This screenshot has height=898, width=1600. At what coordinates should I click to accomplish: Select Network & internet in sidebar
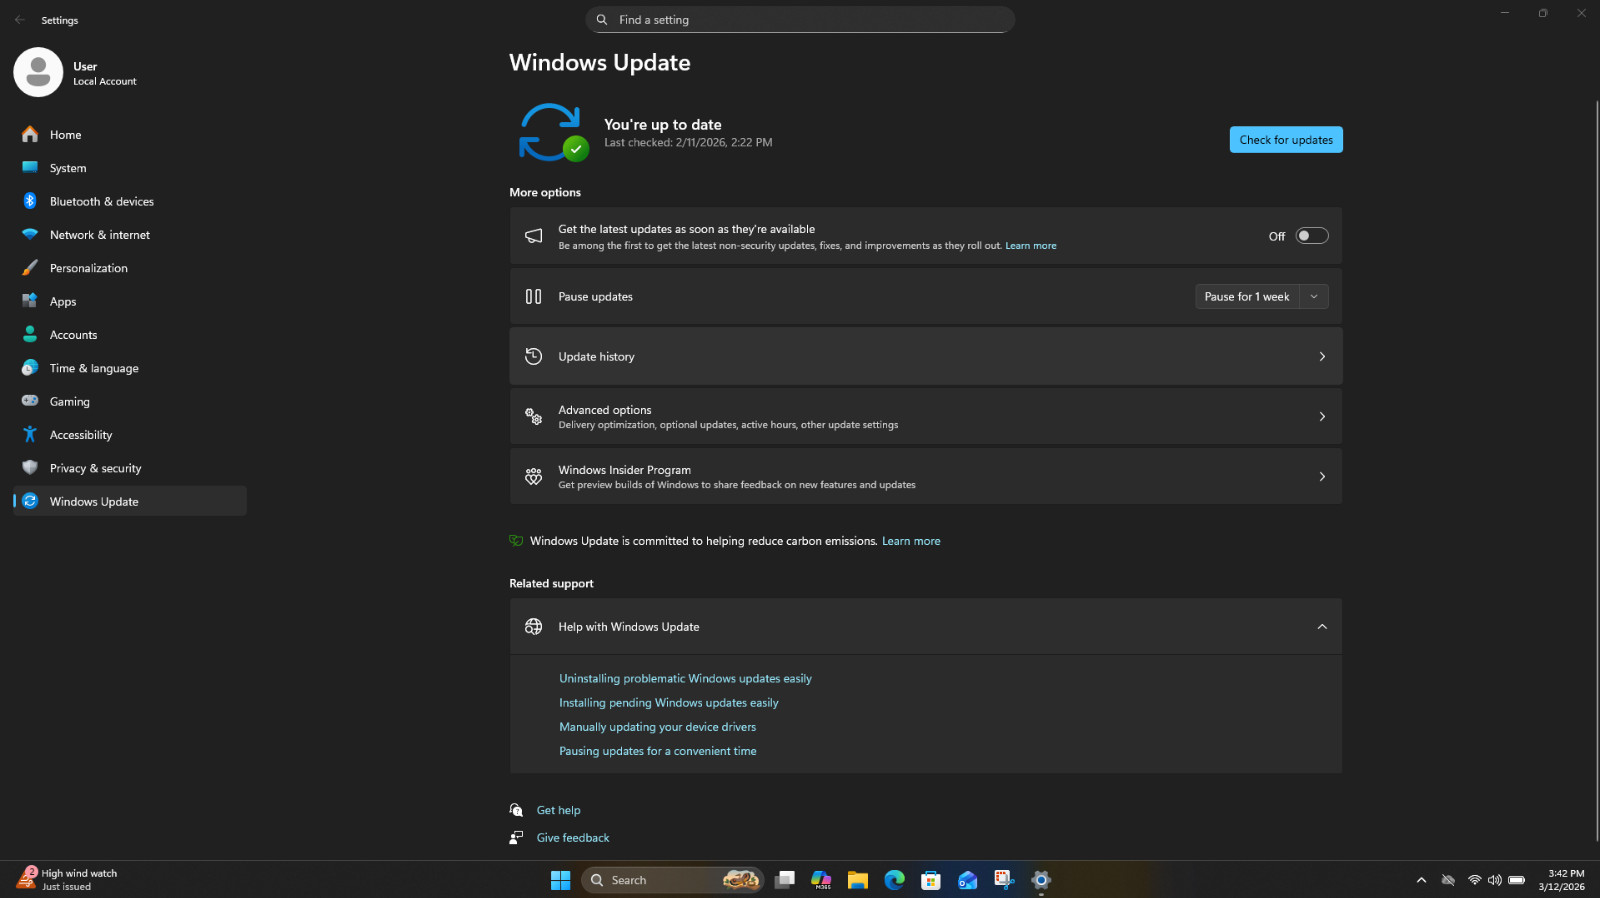[130, 235]
